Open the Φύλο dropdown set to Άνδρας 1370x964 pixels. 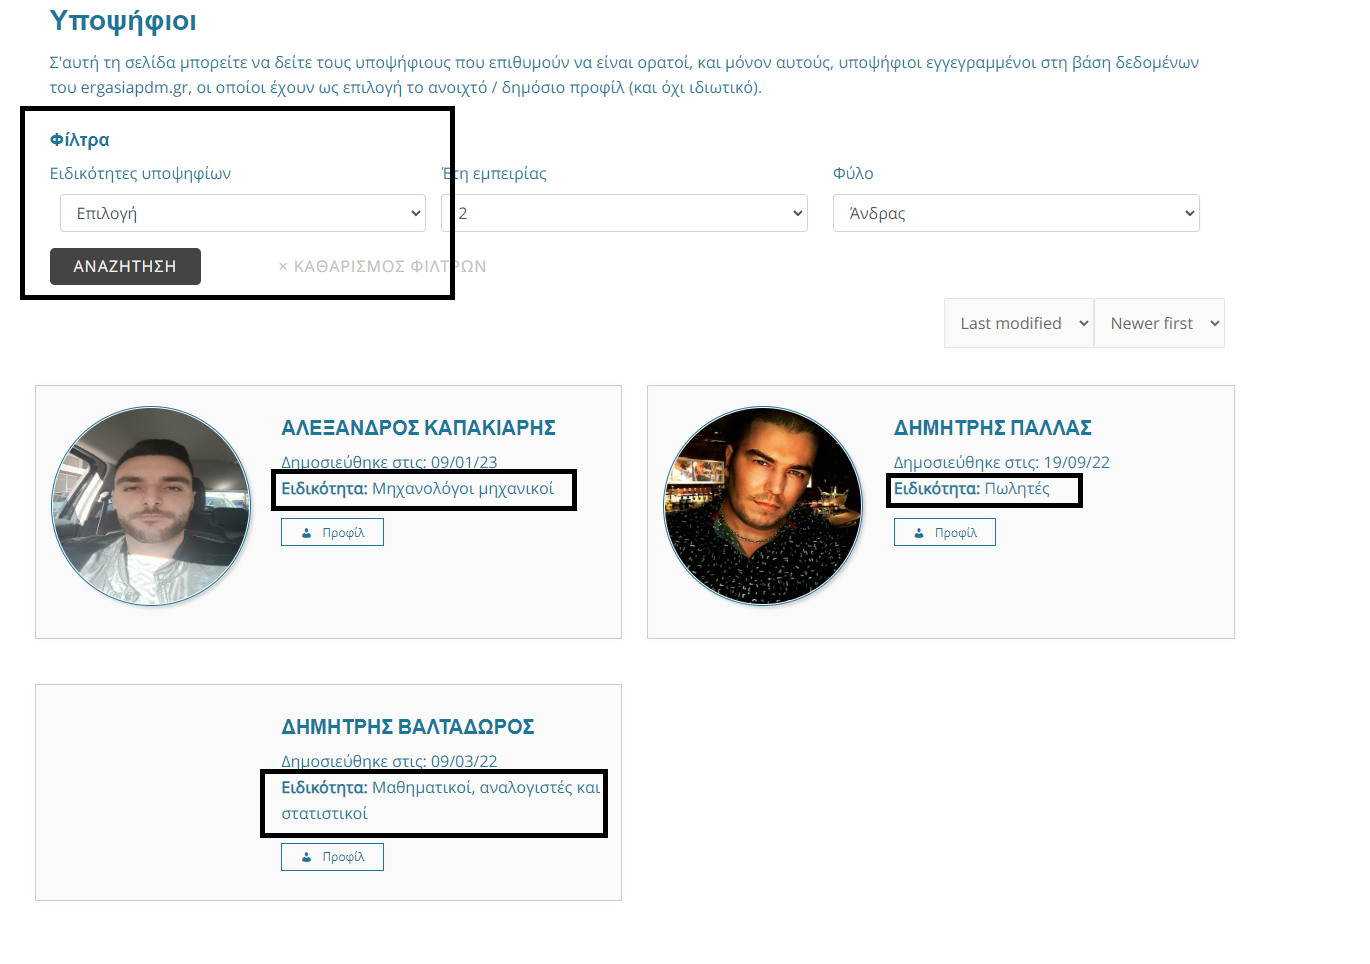[x=1015, y=213]
